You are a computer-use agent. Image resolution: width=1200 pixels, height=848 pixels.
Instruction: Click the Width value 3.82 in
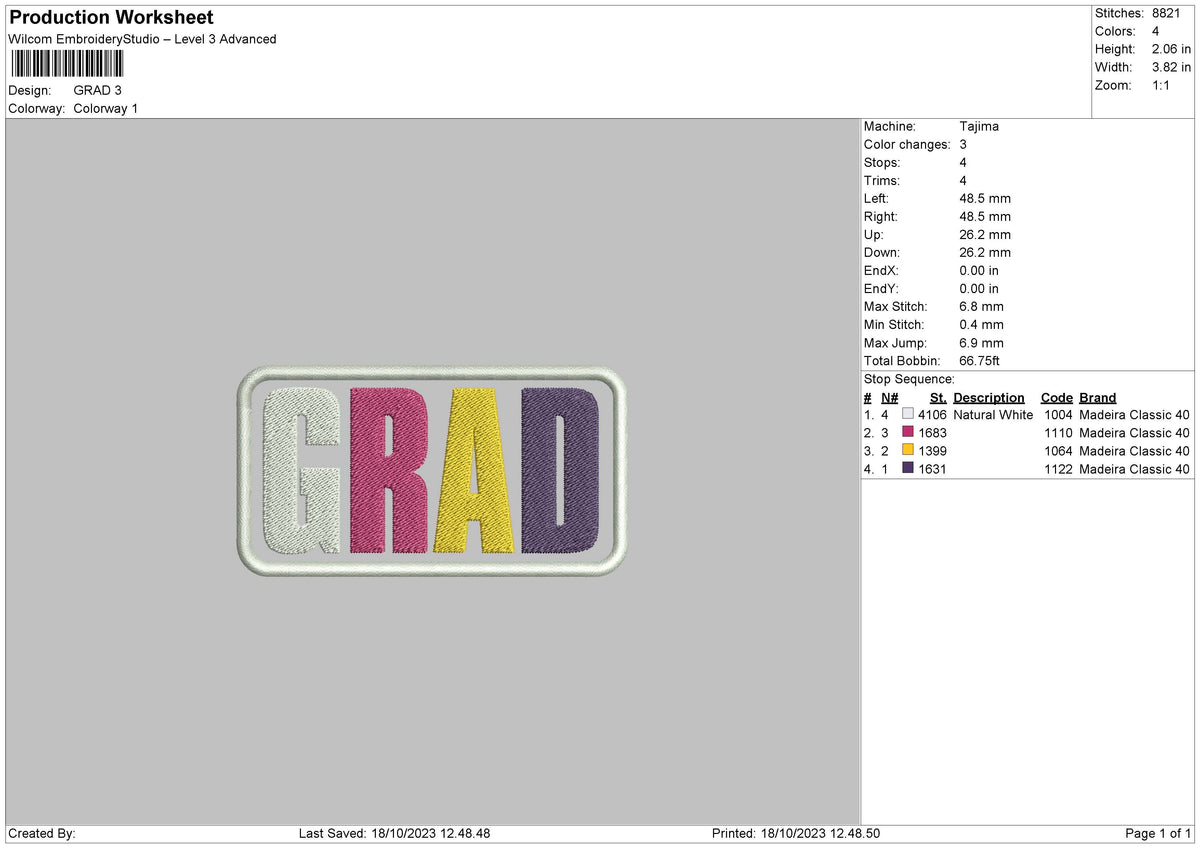pyautogui.click(x=1171, y=67)
